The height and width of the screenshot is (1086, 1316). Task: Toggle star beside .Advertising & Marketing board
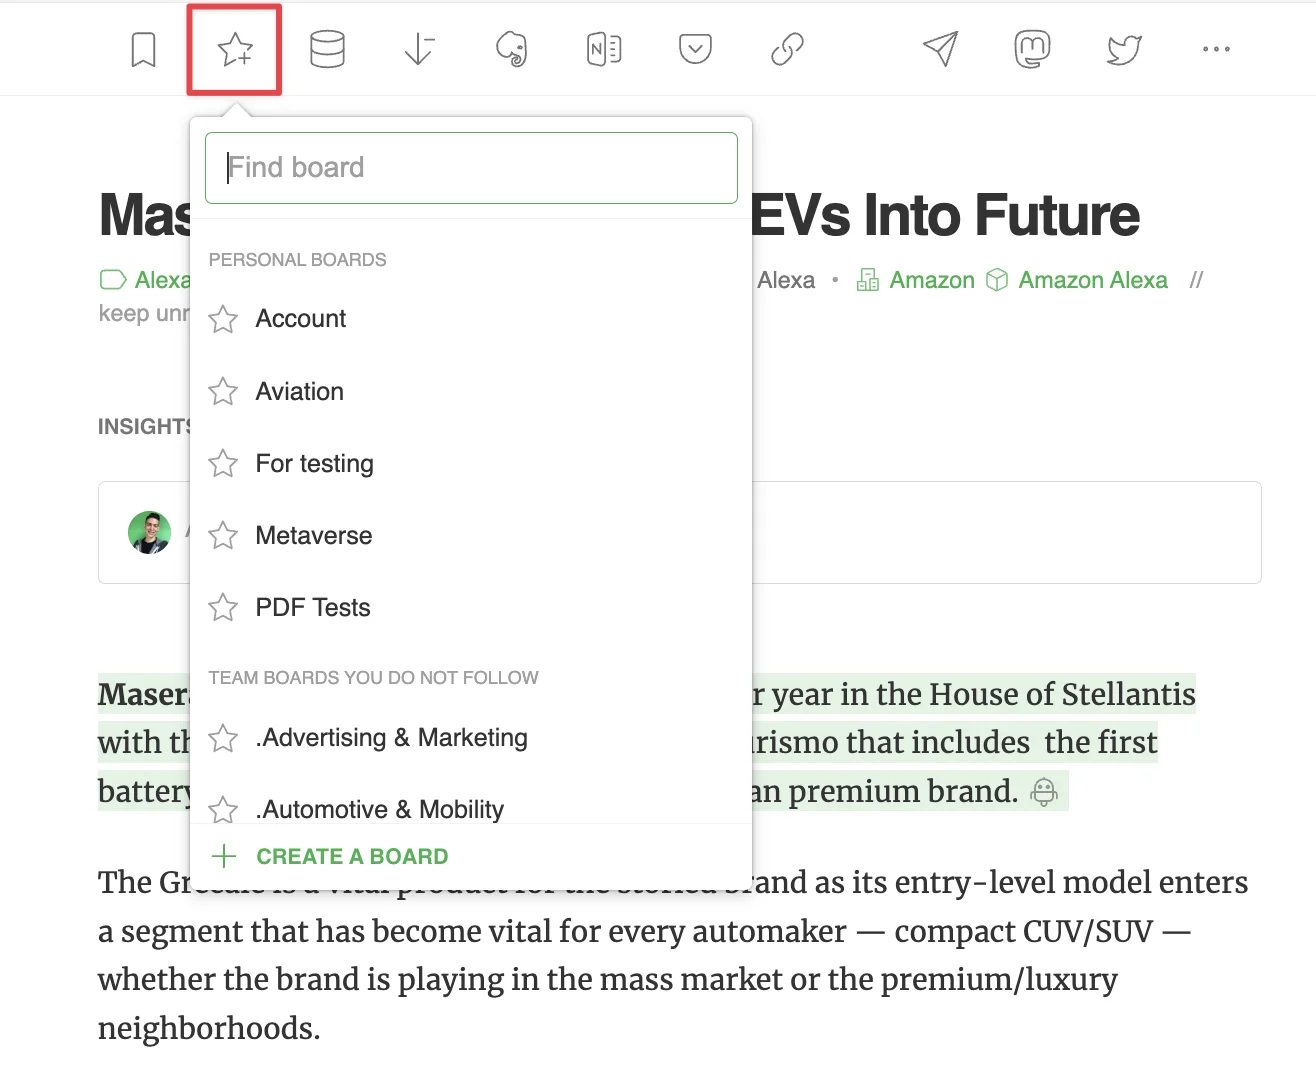(223, 738)
